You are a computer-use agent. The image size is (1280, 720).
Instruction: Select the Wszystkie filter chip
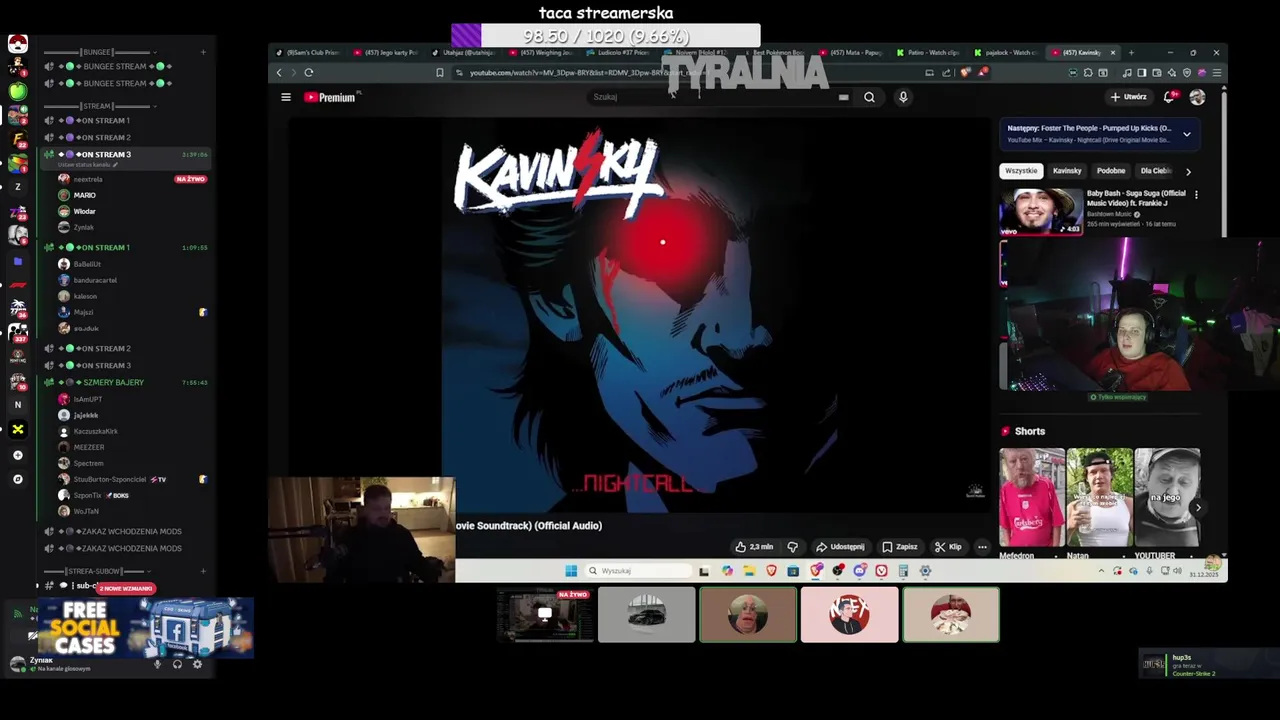[x=1021, y=171]
